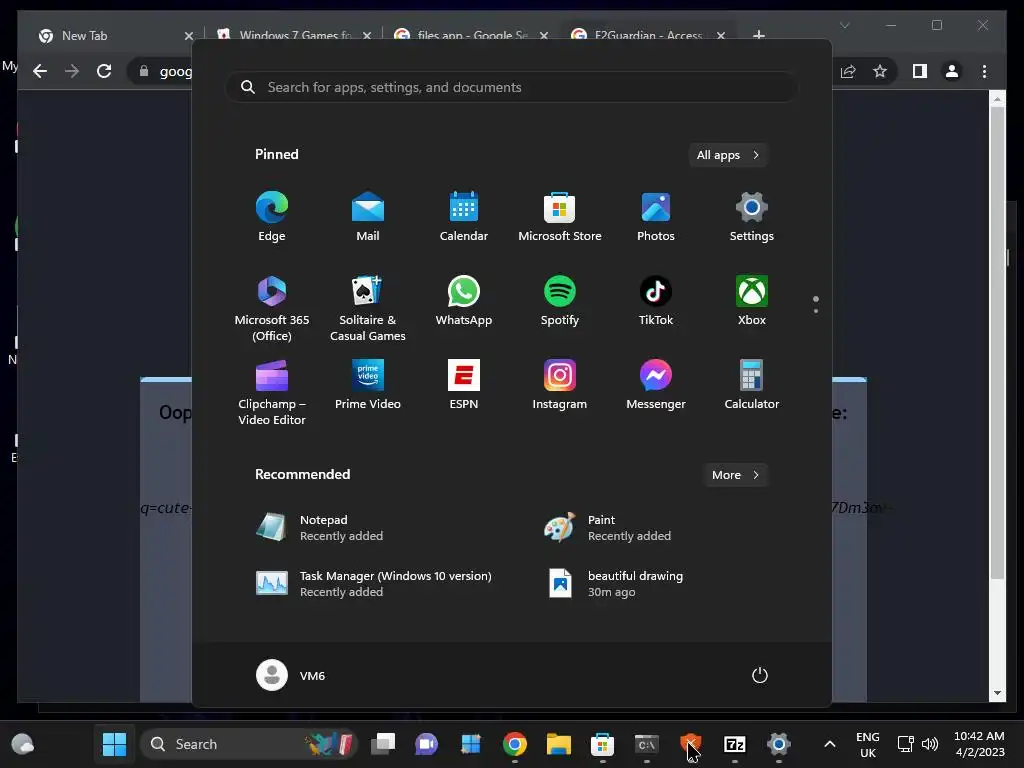Launch TikTok
The height and width of the screenshot is (768, 1024).
656,301
